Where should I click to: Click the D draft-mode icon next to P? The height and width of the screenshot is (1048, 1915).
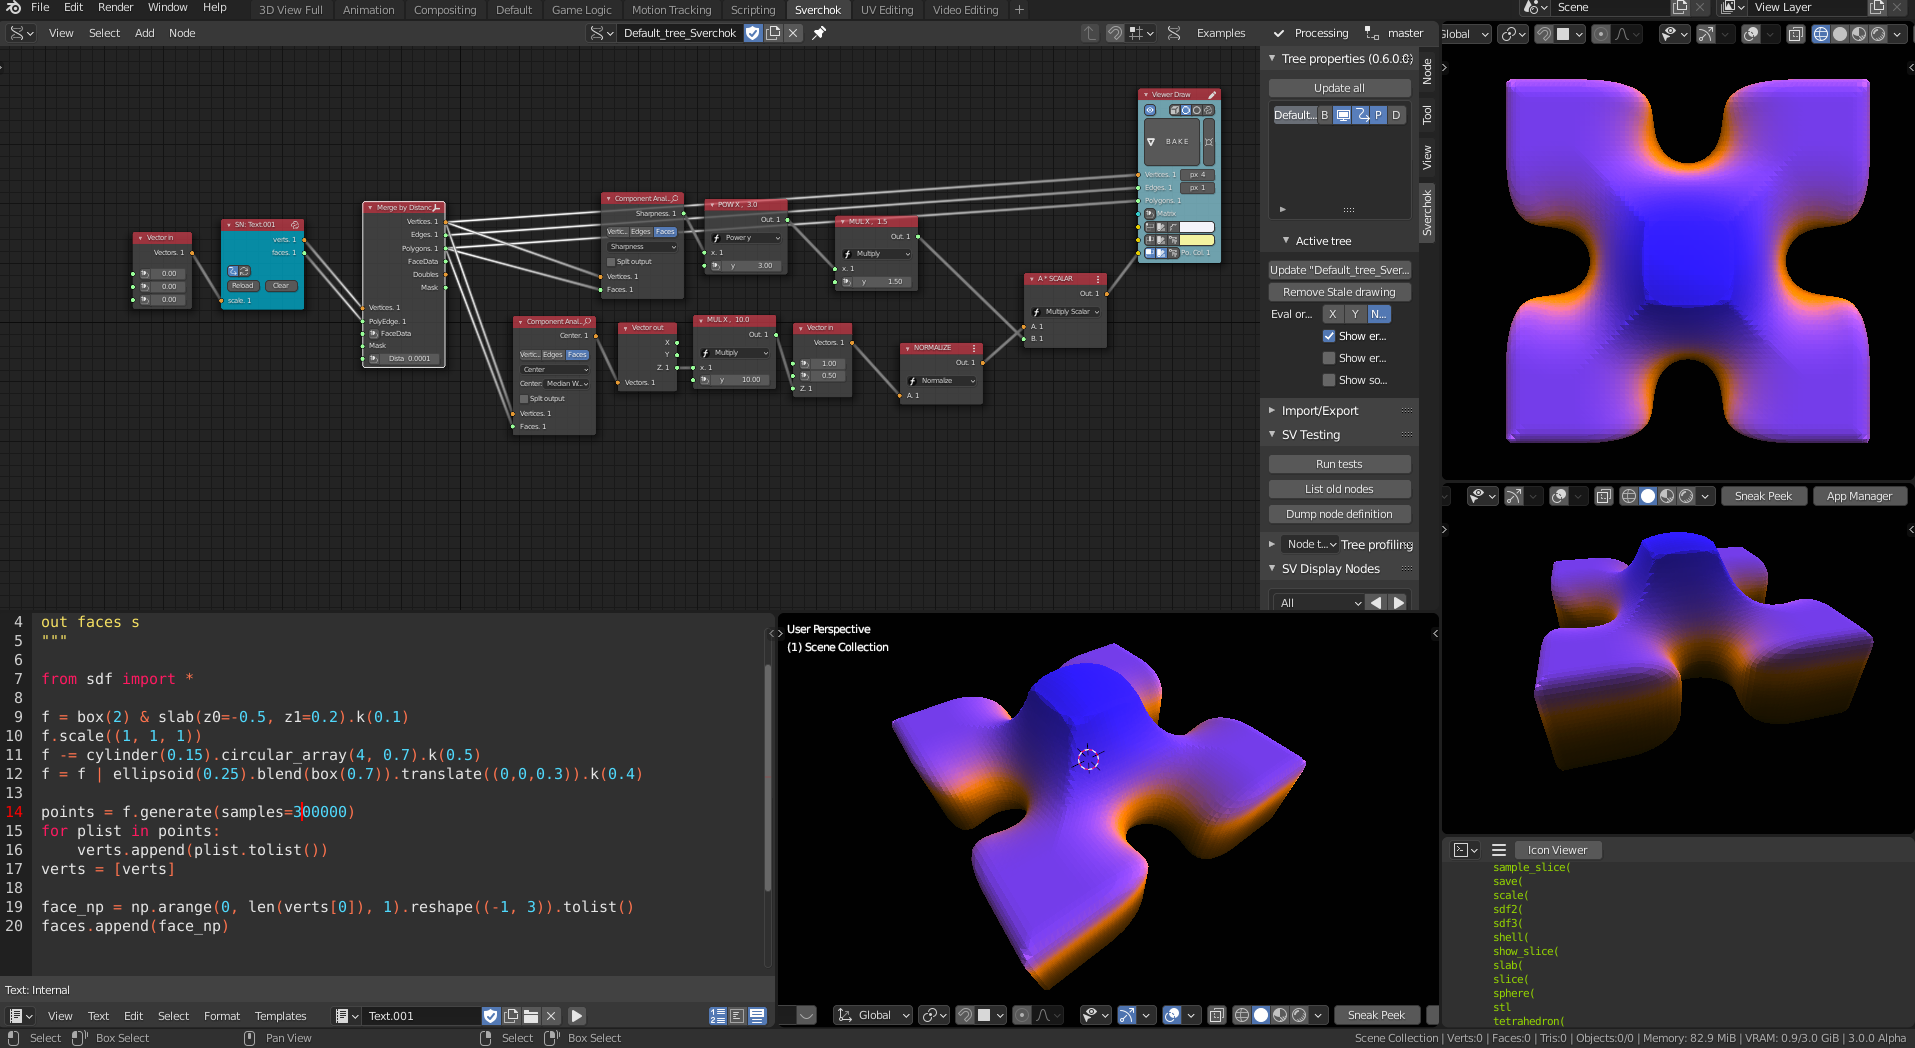click(1397, 114)
